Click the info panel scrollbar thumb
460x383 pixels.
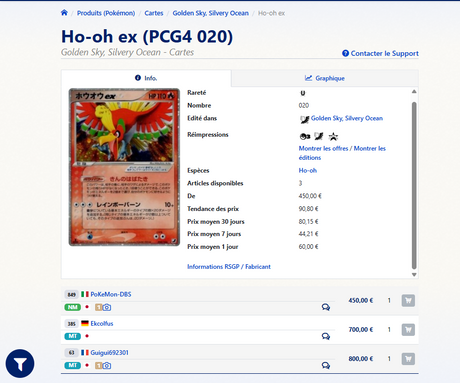(414, 185)
